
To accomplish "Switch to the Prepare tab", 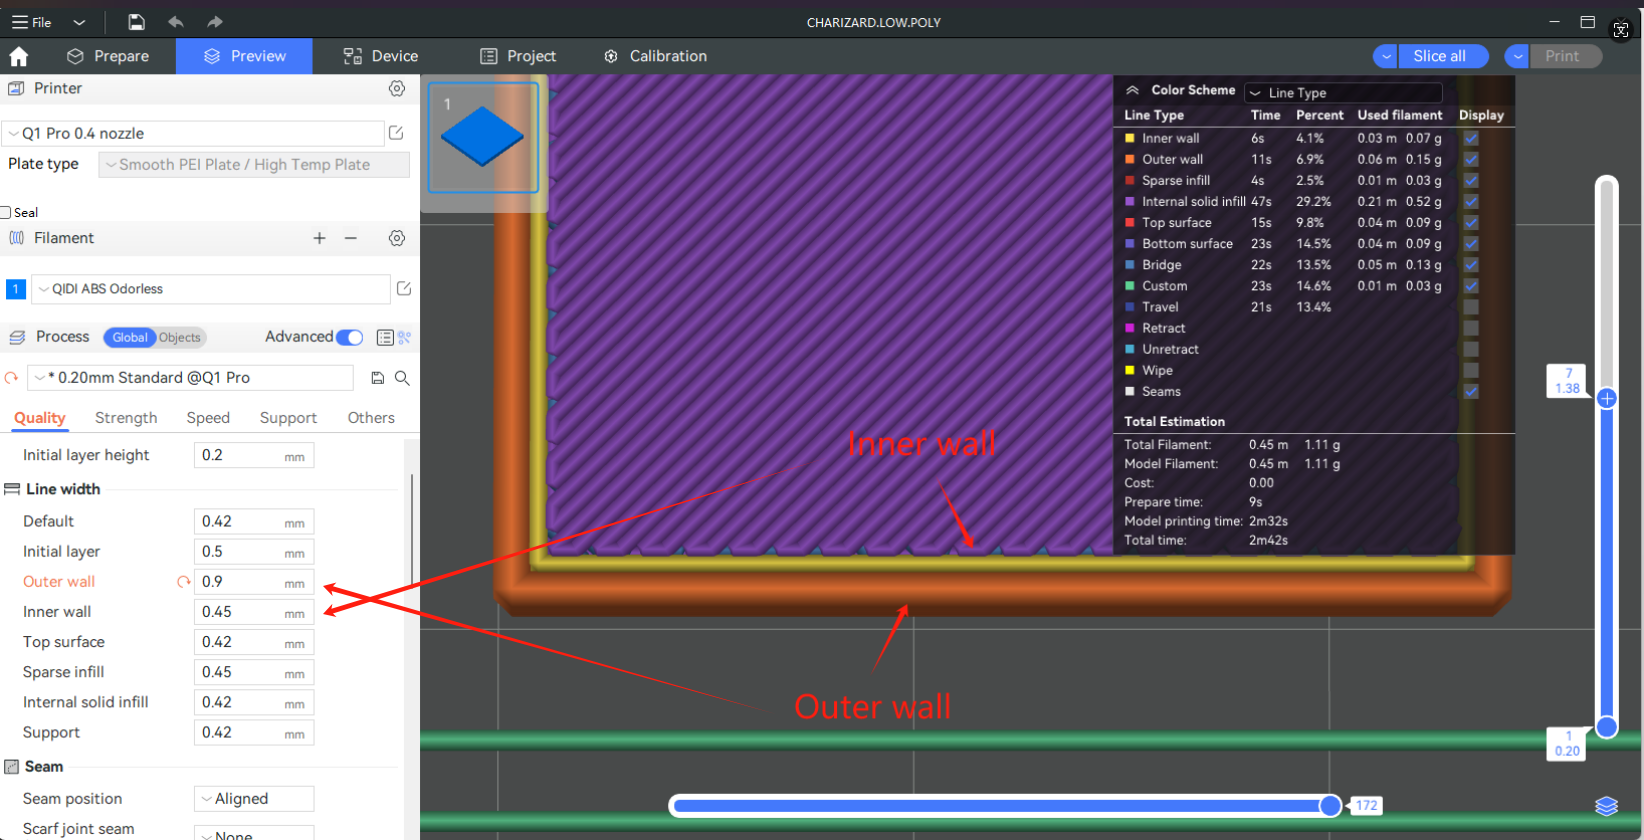I will [108, 56].
